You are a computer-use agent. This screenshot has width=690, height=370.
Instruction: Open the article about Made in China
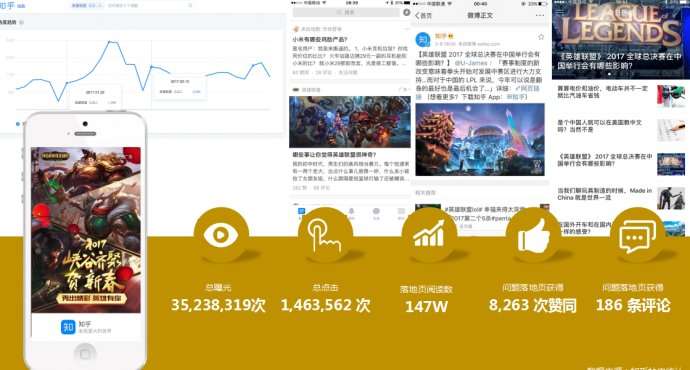[605, 194]
